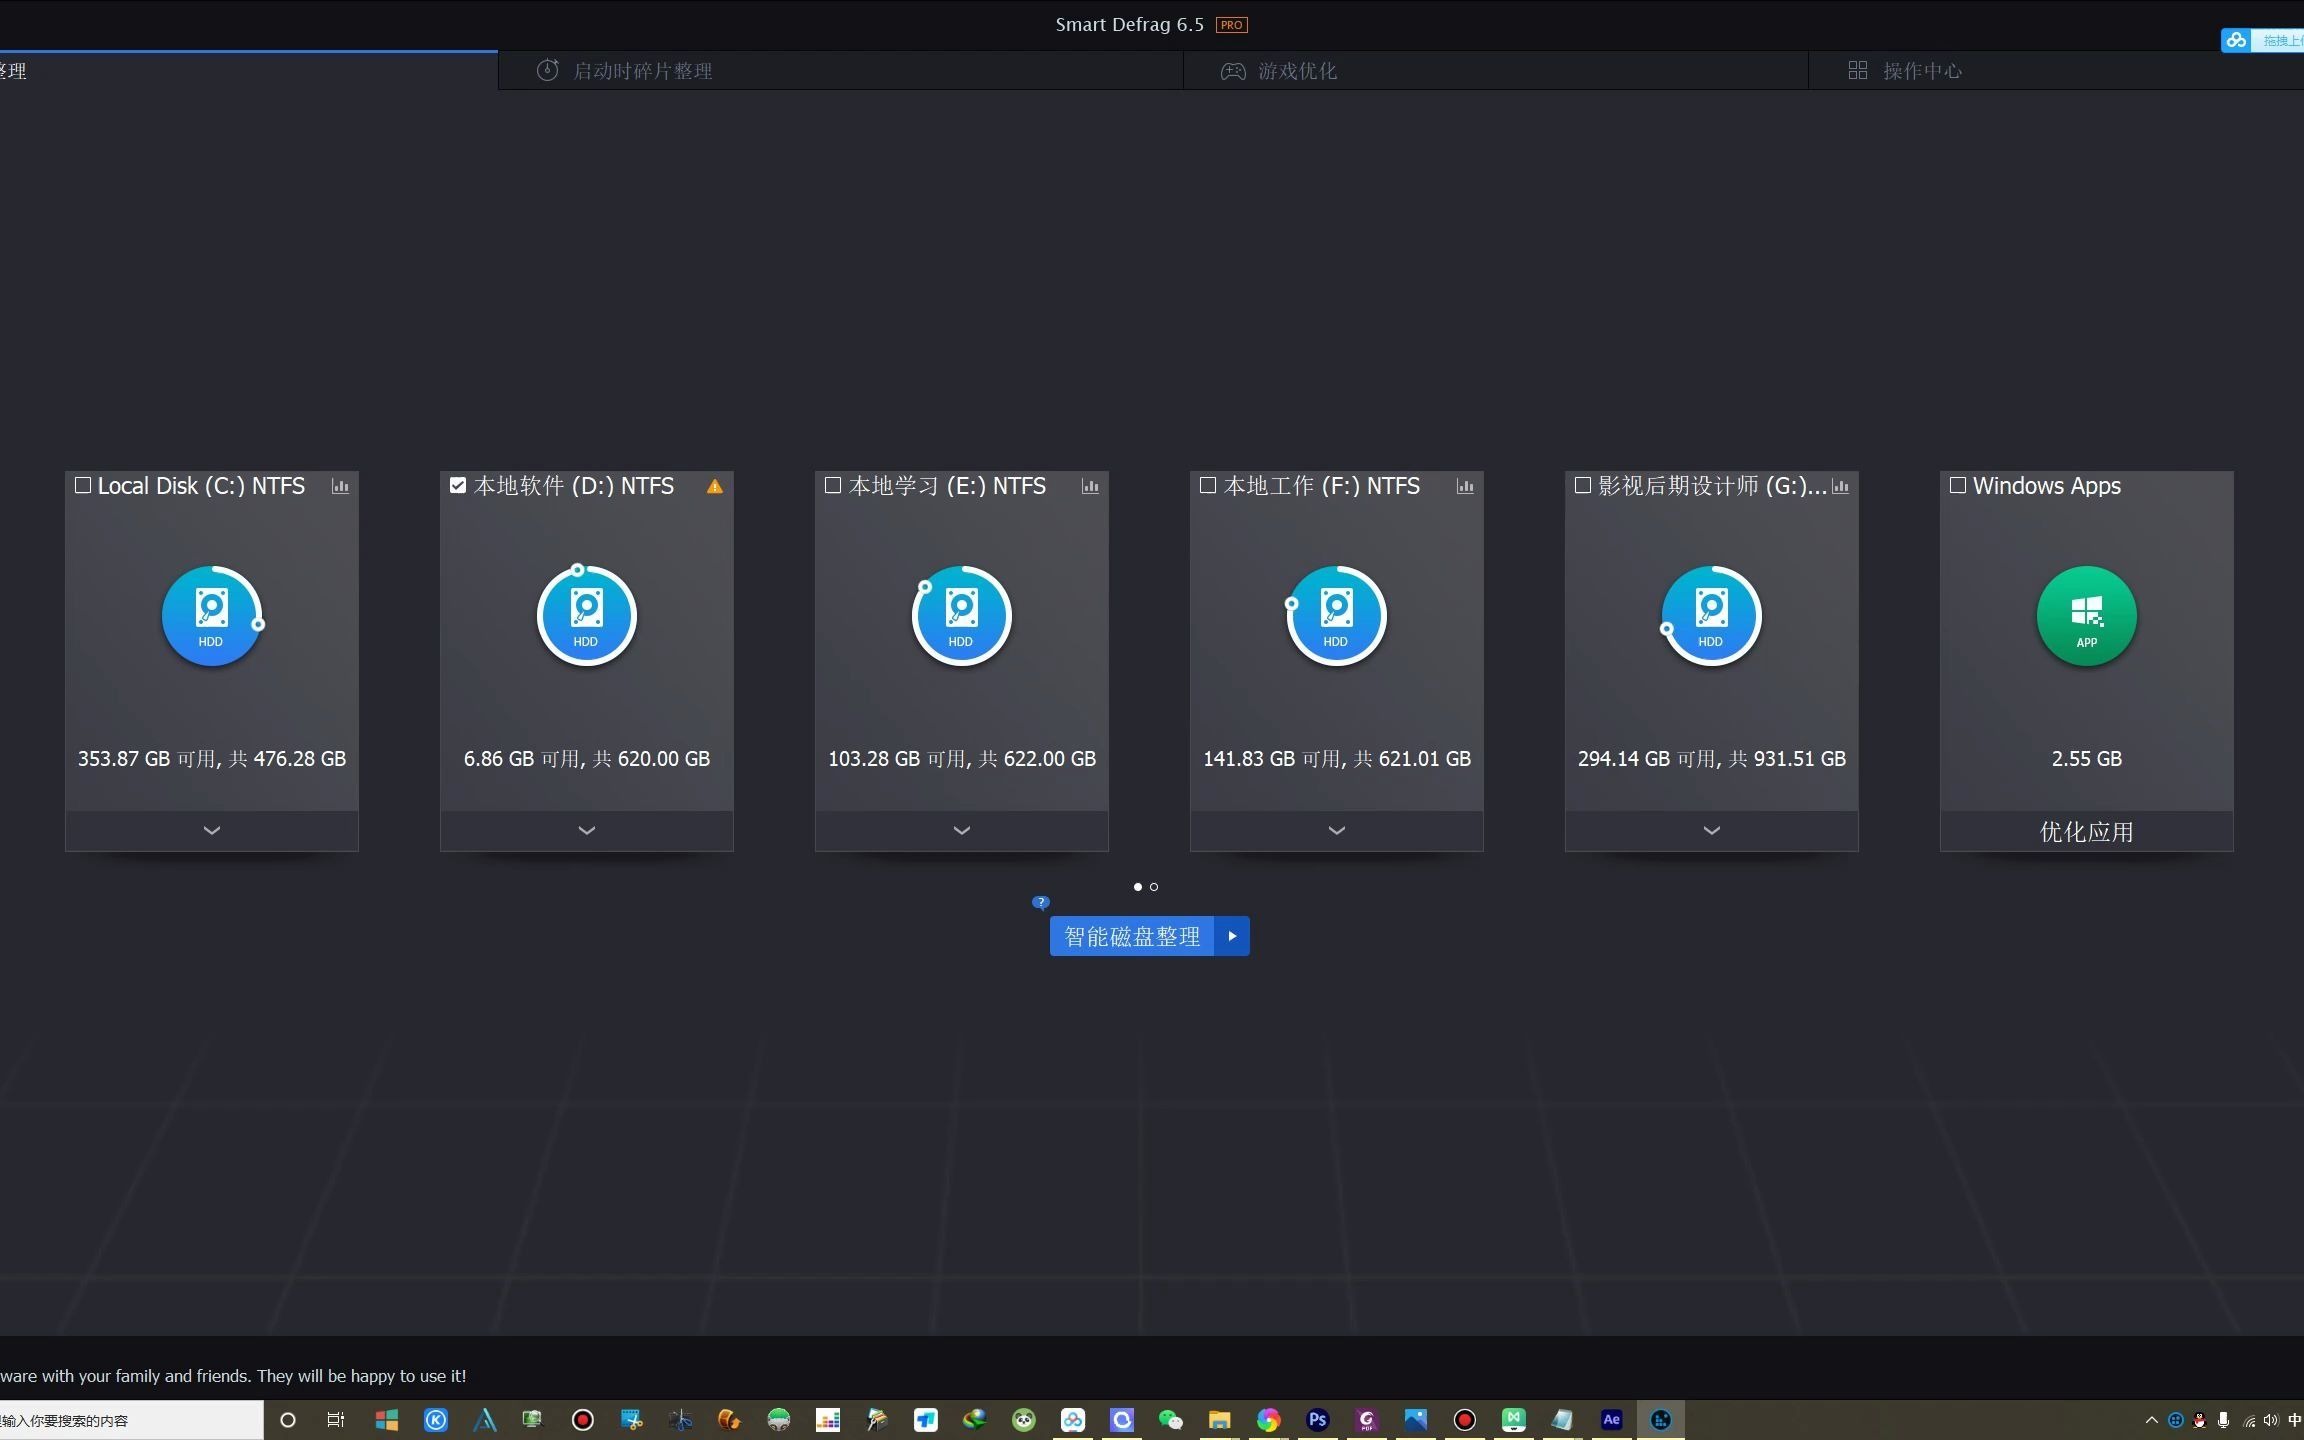Screen dimensions: 2304x1440
Task: Expand details under Local Disk (C:) card
Action: pyautogui.click(x=211, y=830)
